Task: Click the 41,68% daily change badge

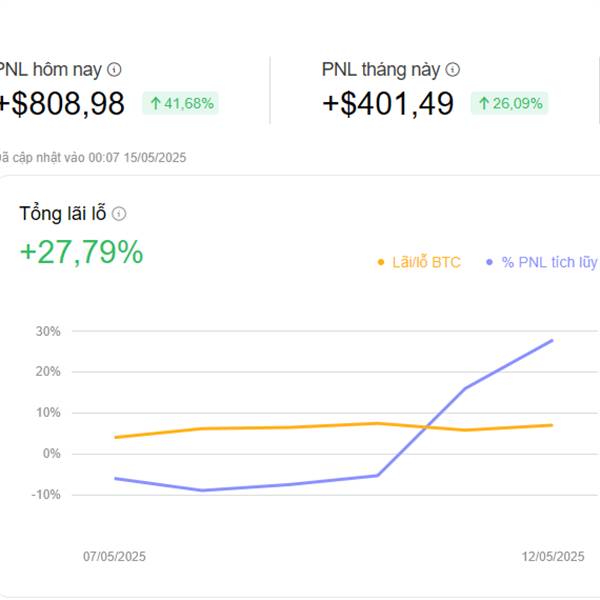Action: click(181, 103)
